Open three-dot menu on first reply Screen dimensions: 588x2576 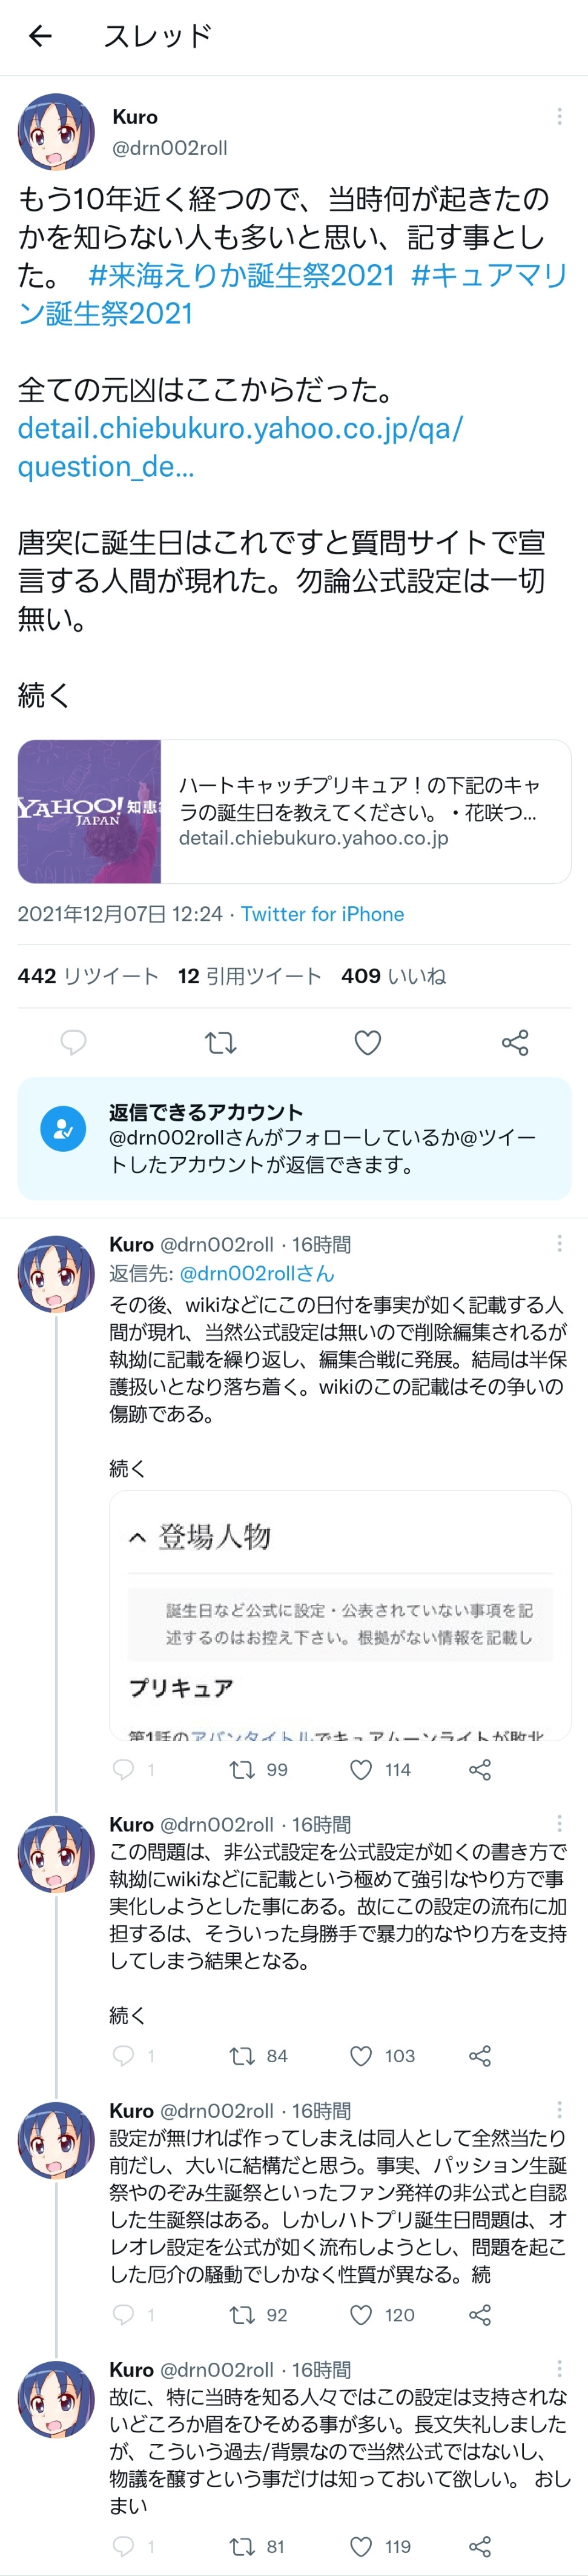(559, 1243)
